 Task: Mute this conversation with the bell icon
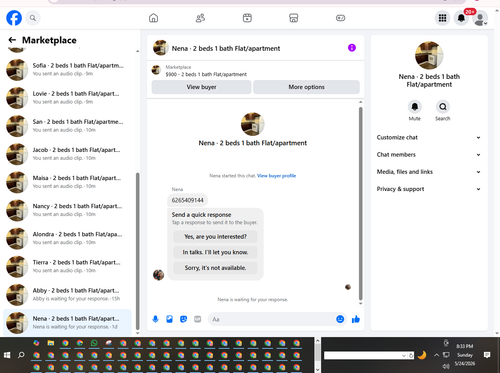(x=415, y=107)
